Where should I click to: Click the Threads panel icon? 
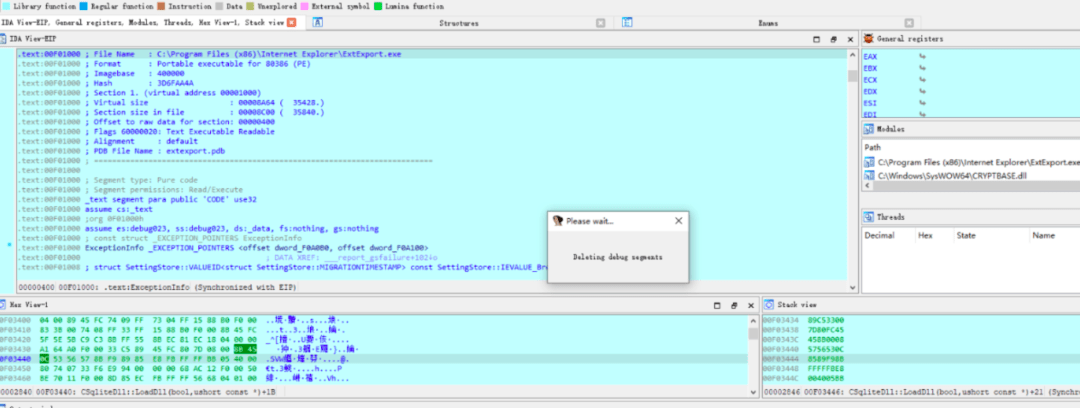(869, 217)
